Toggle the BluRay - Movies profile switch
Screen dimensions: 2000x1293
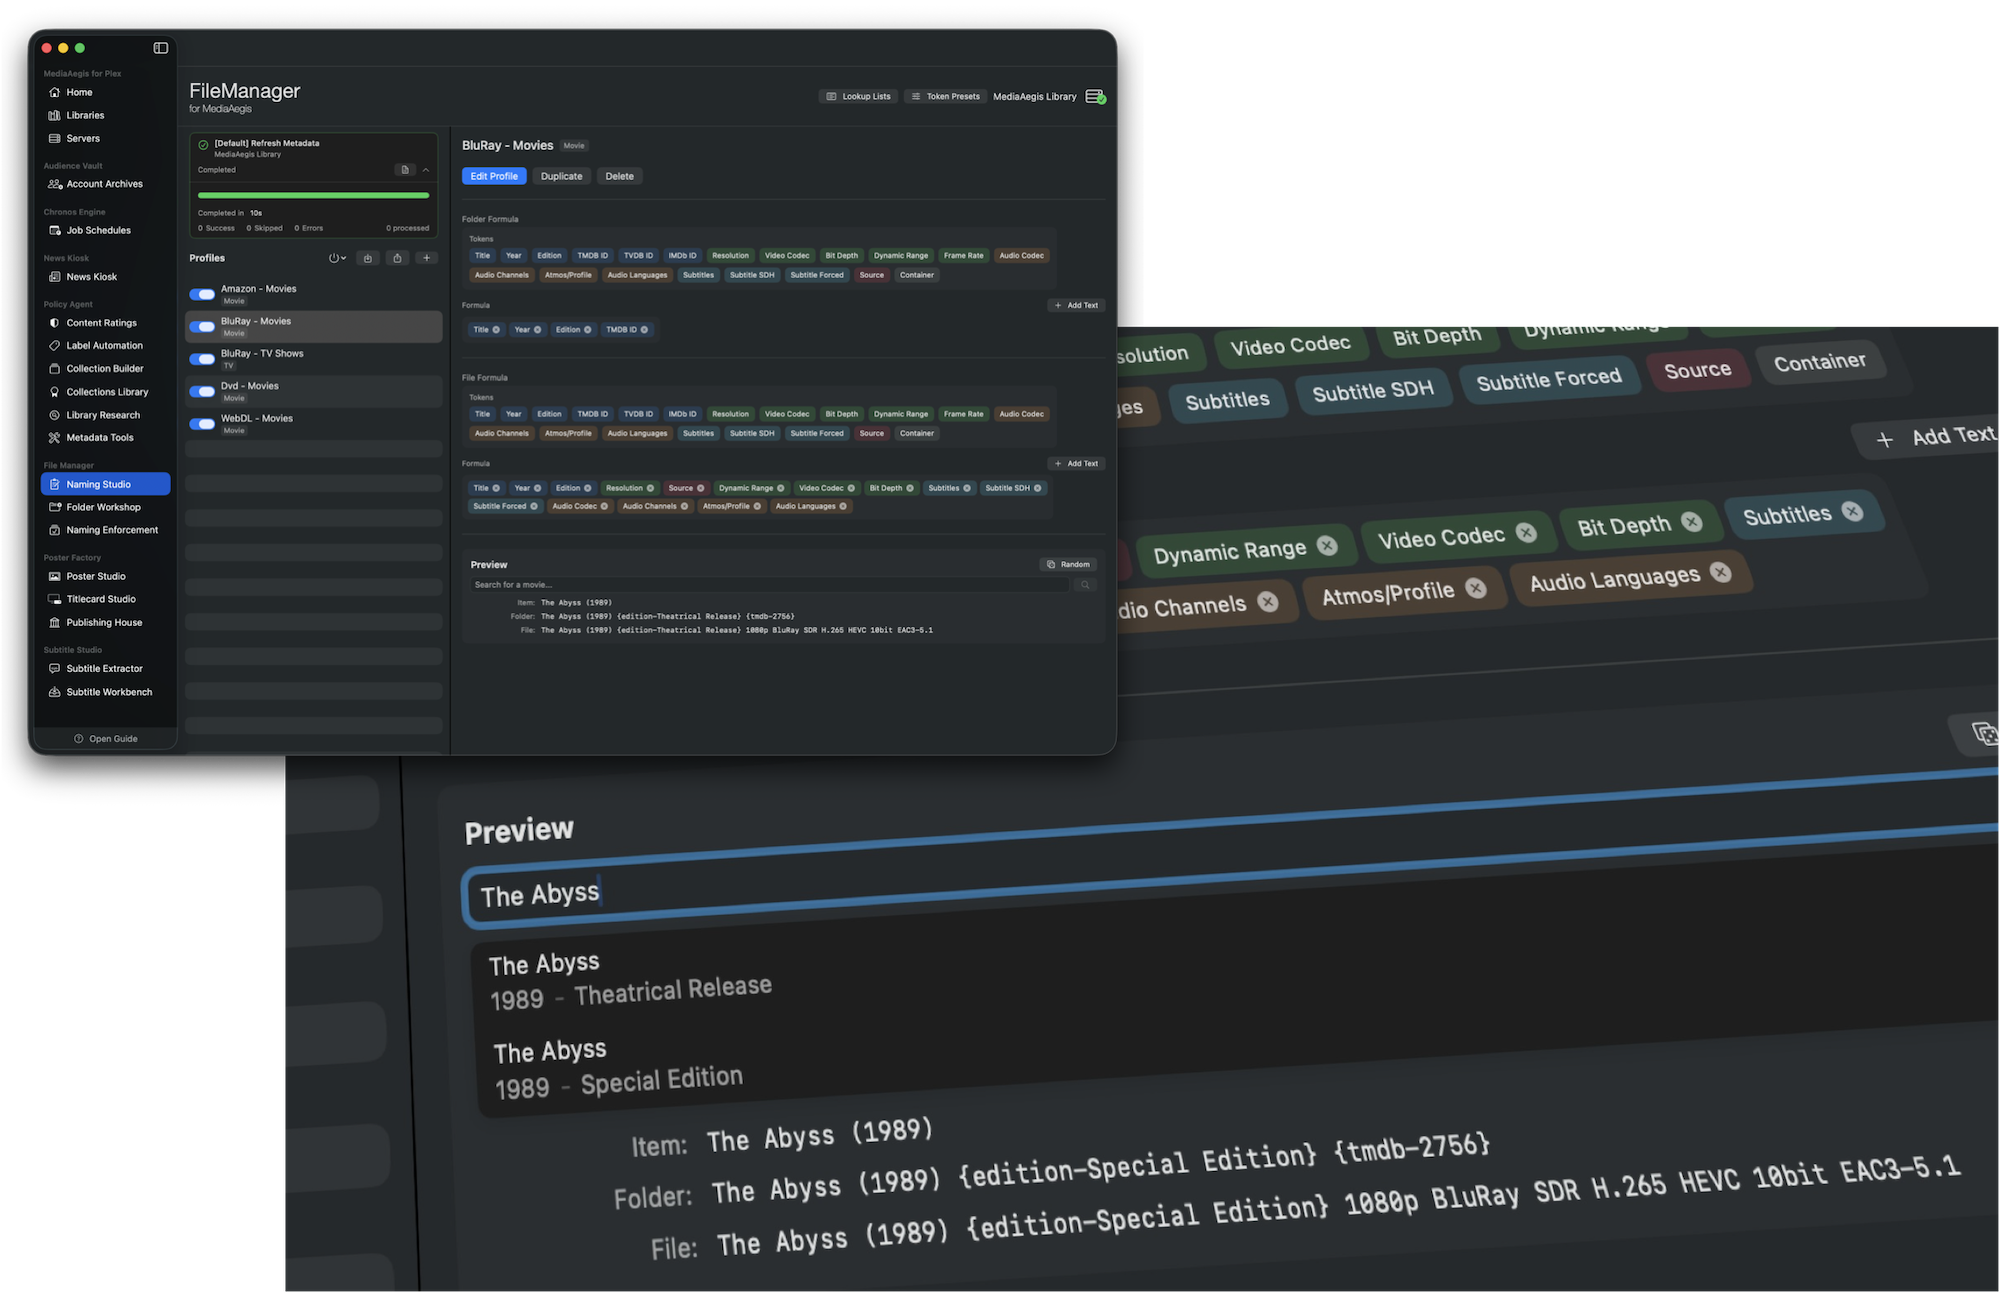[x=202, y=327]
